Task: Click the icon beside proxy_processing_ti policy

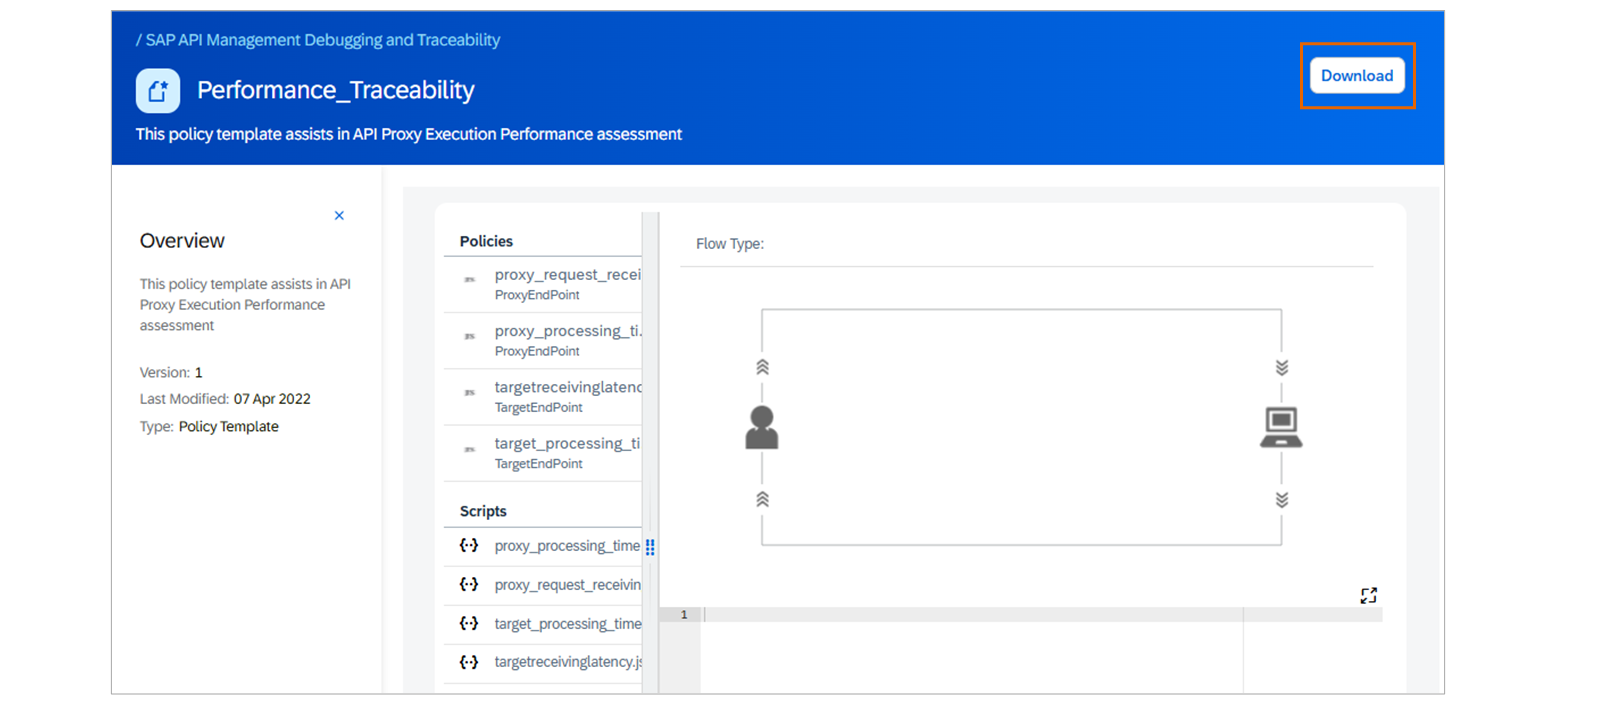Action: coord(469,336)
